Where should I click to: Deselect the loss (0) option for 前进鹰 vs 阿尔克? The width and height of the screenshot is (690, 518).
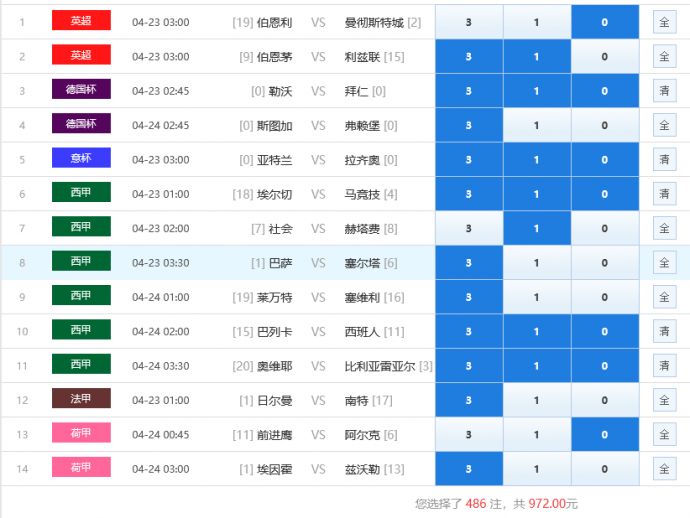[x=604, y=435]
